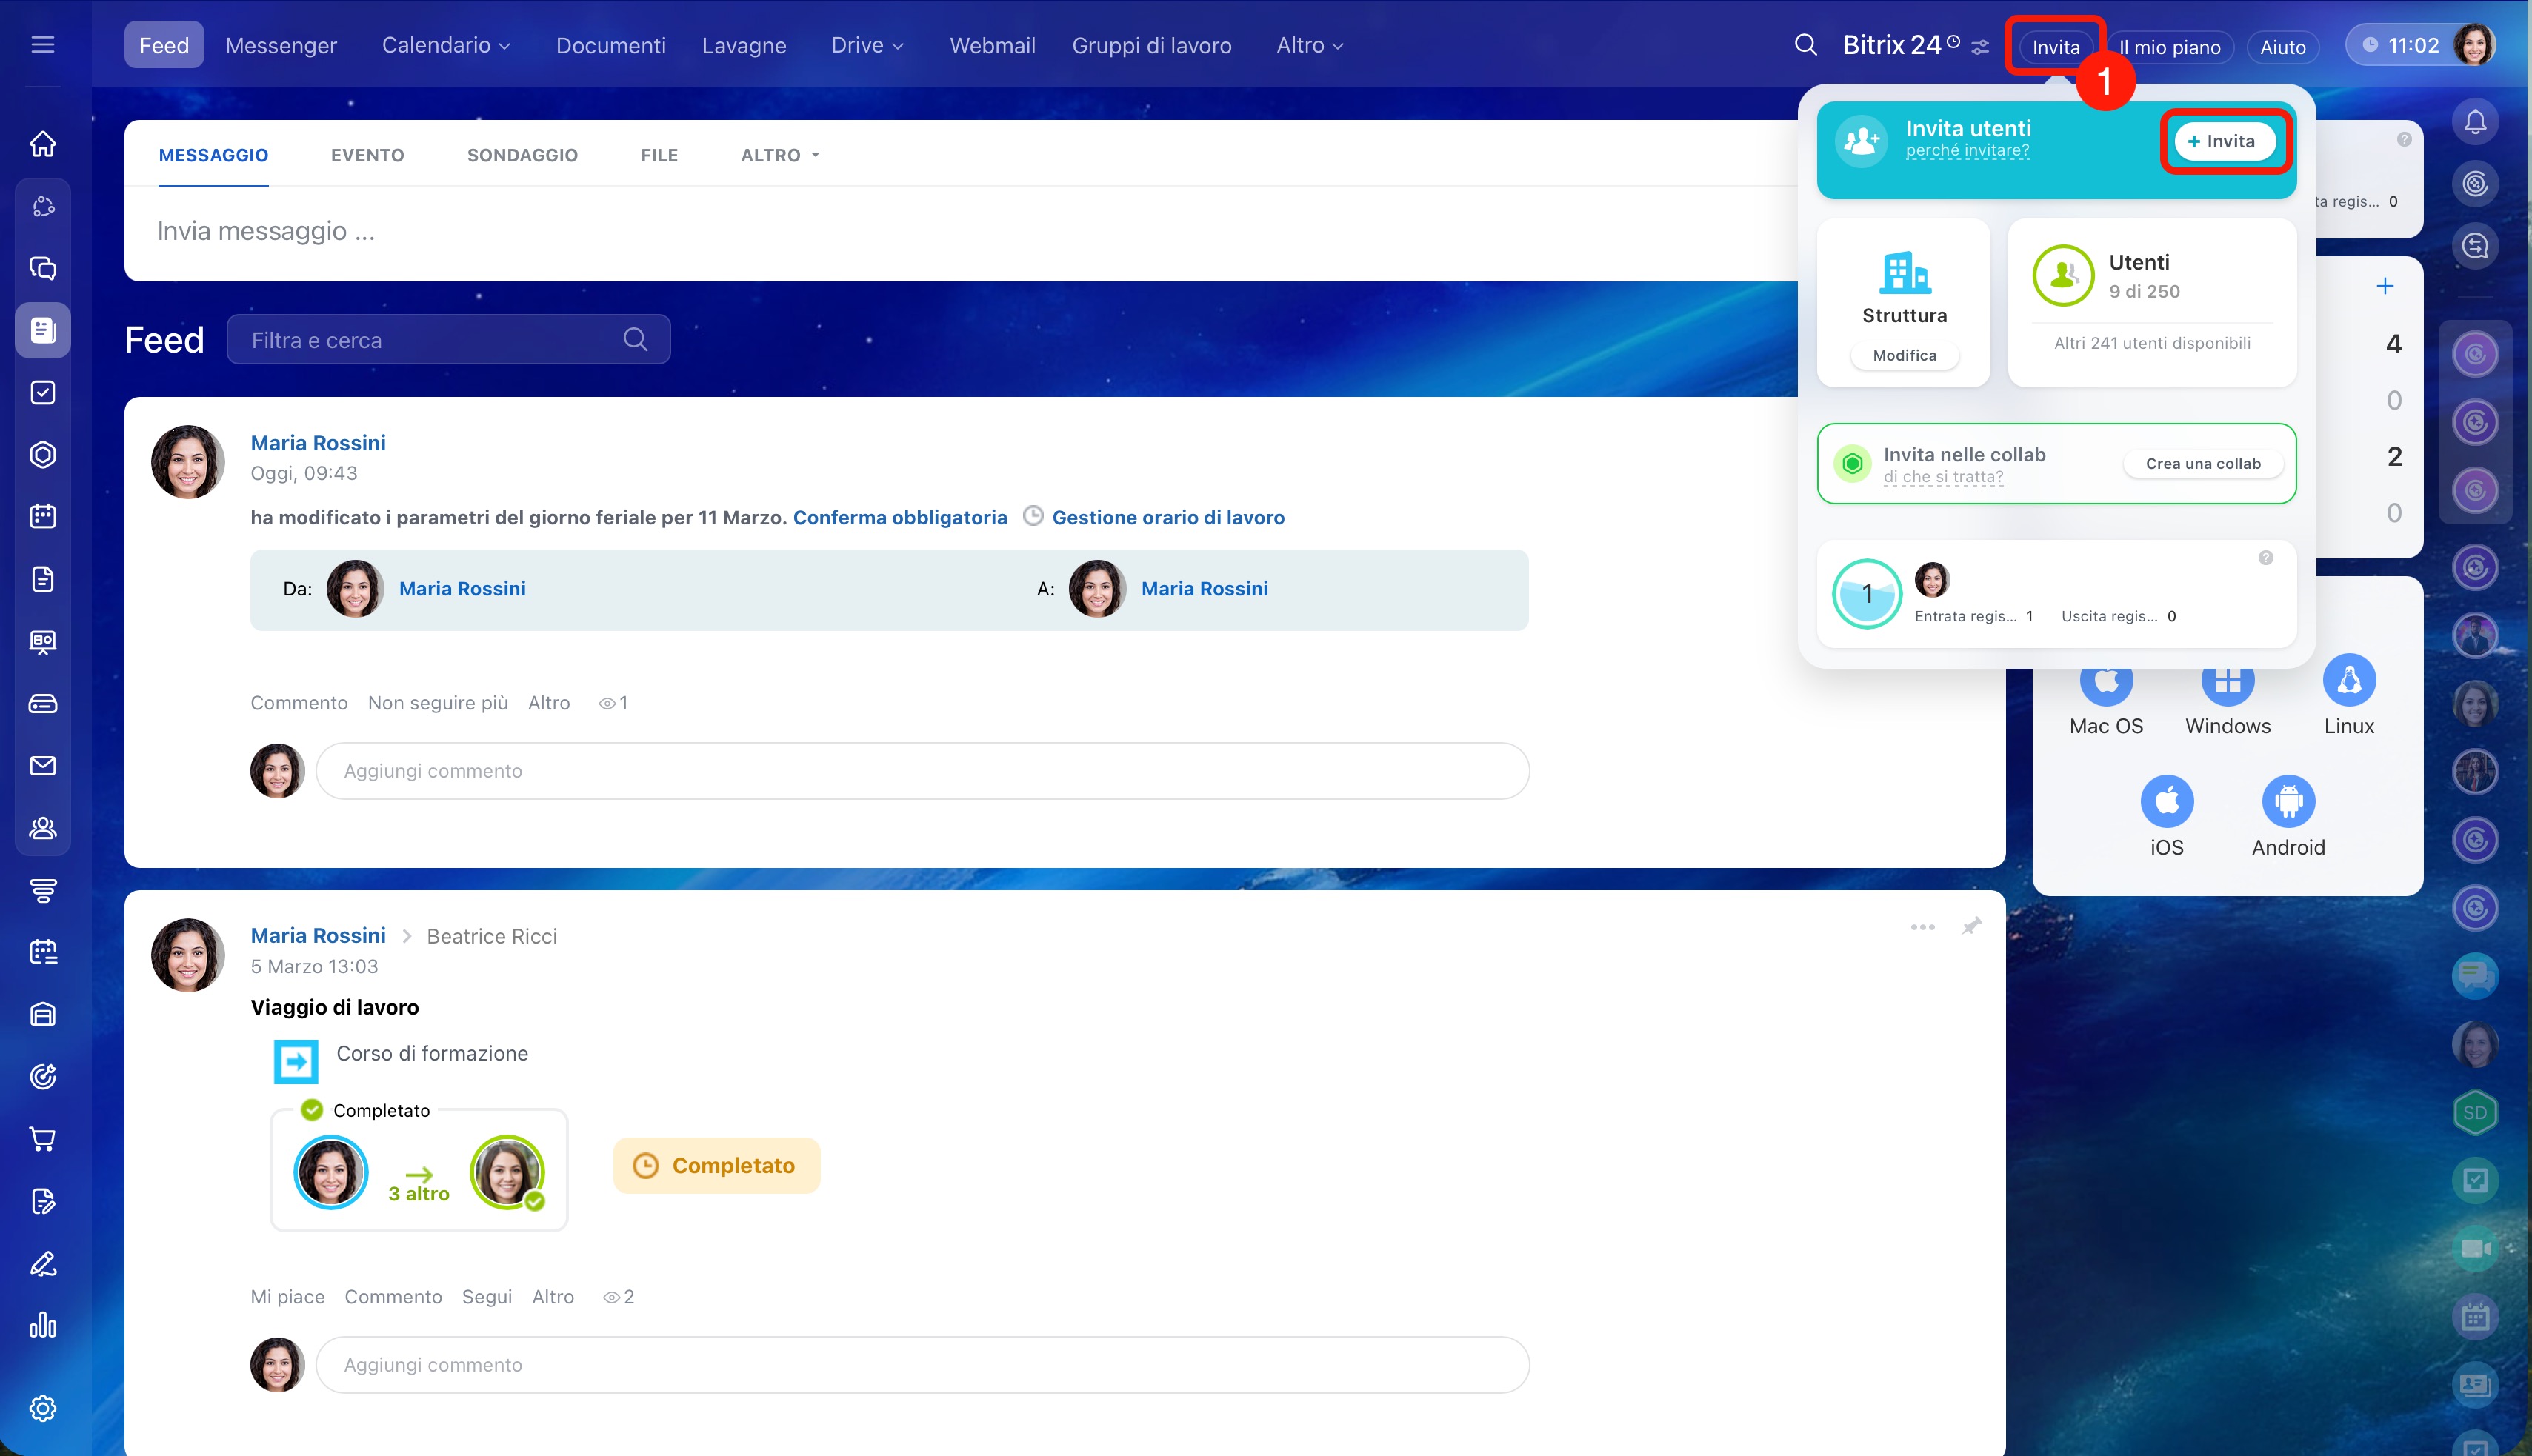Open the hamburger menu icon
2532x1456 pixels.
[x=42, y=45]
